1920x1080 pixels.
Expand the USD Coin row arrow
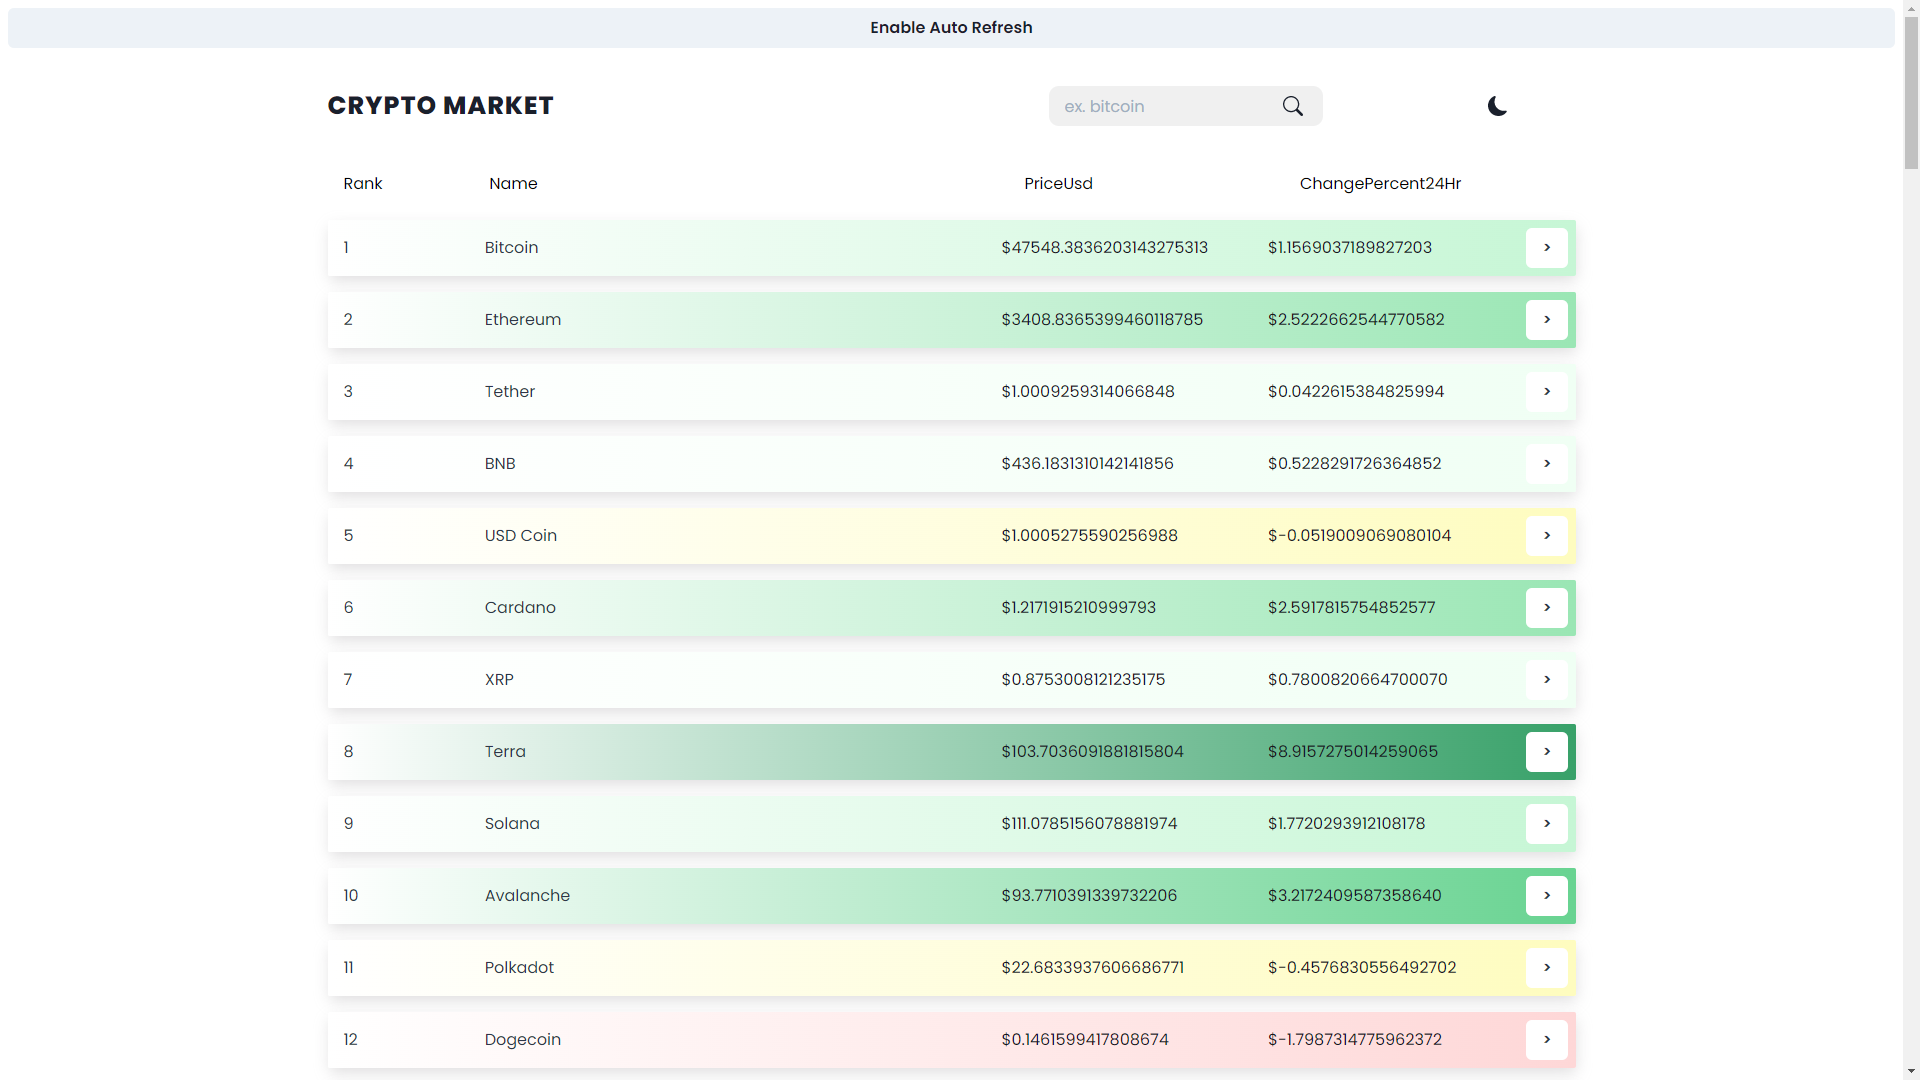[1546, 536]
